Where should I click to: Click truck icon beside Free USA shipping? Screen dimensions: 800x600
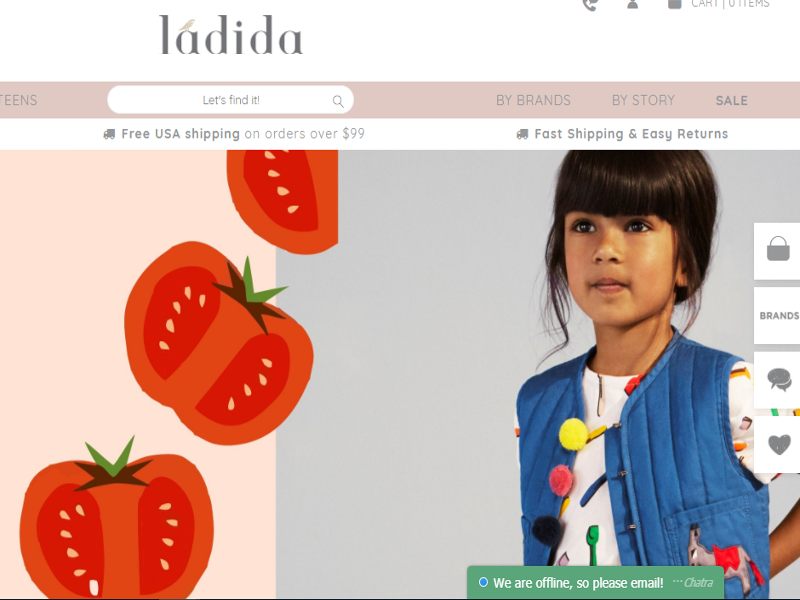(109, 134)
